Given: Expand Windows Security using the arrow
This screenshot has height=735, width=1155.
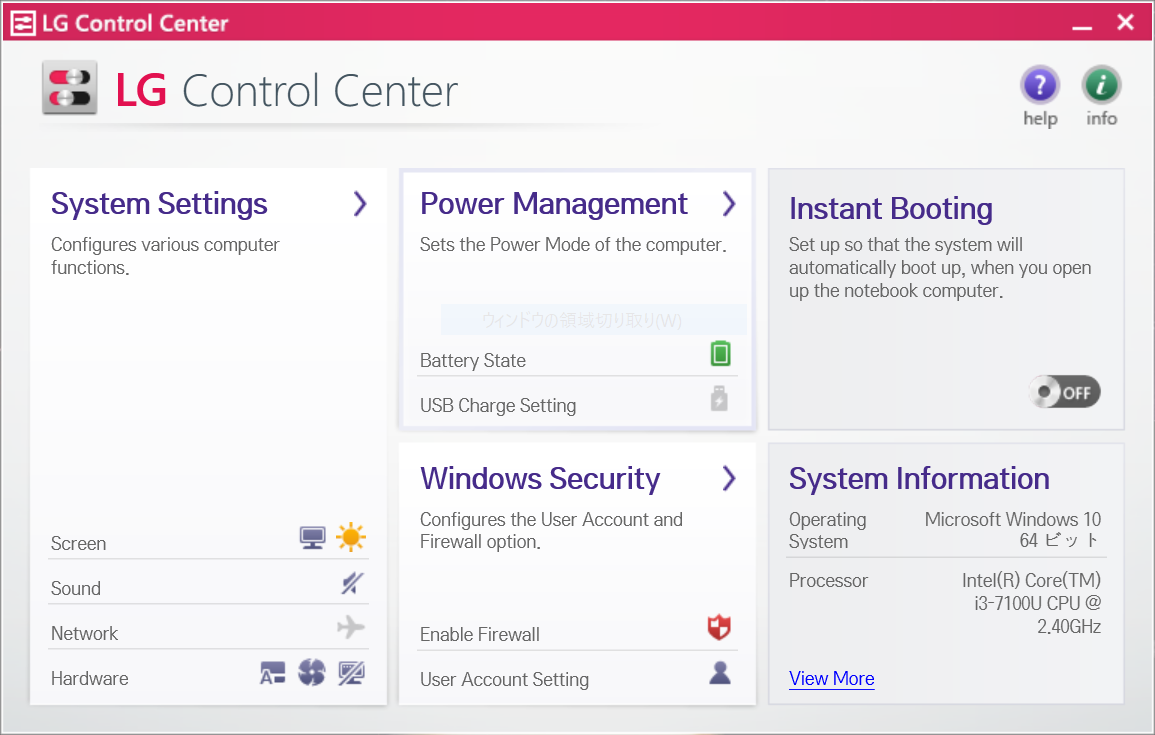Looking at the screenshot, I should point(731,478).
